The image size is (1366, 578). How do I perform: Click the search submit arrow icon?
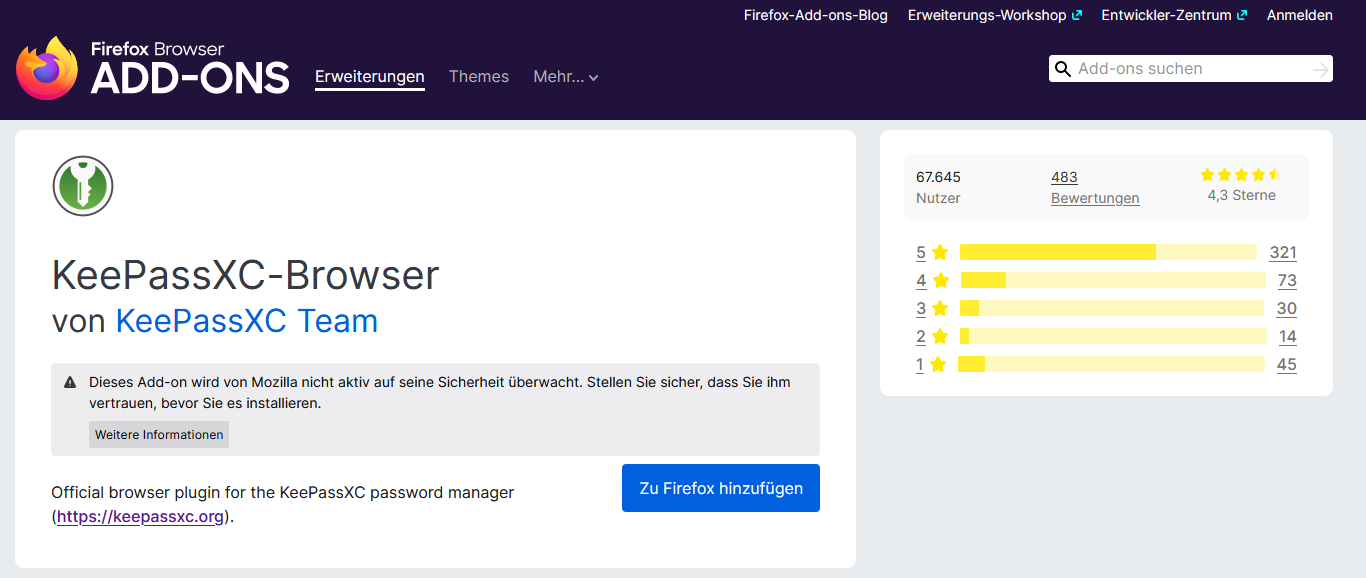1320,69
